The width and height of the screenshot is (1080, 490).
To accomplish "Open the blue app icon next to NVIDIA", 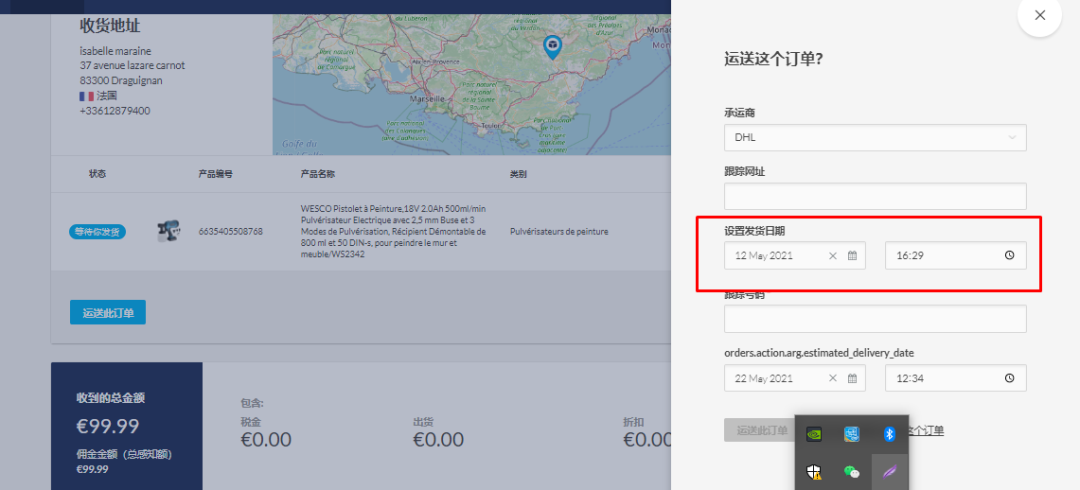I will tap(851, 434).
